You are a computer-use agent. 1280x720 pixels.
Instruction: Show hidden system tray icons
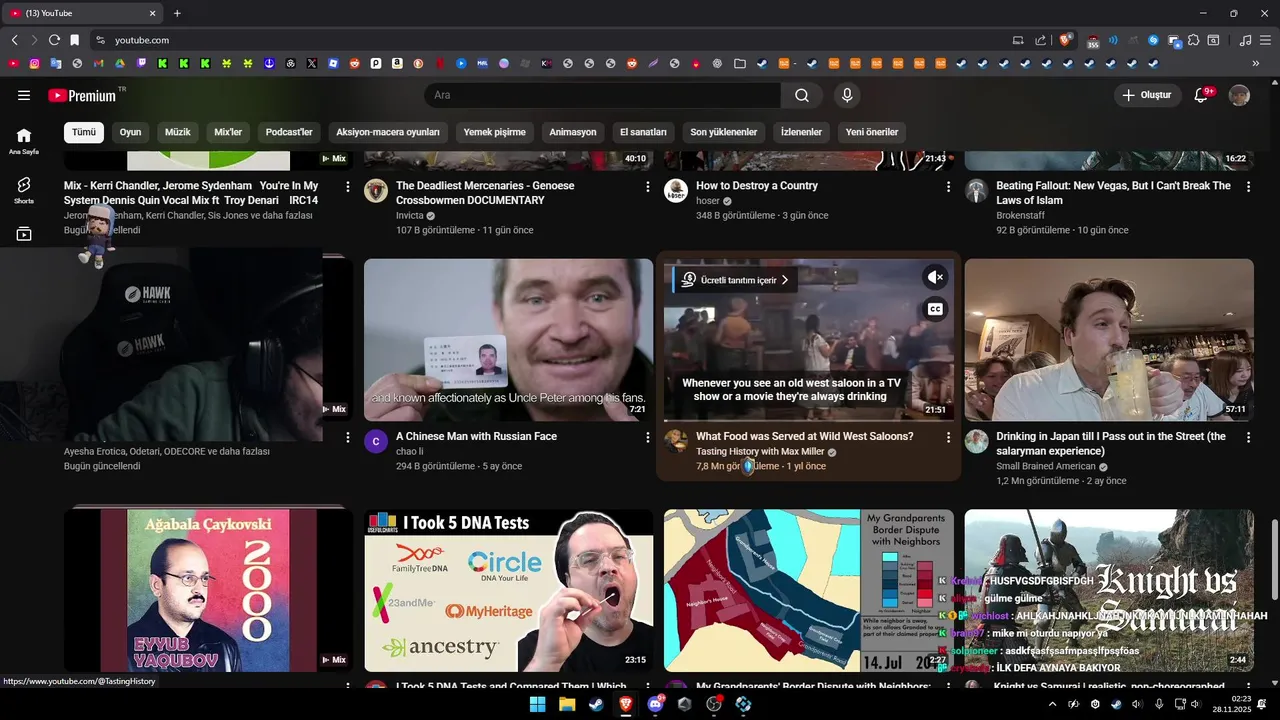tap(1052, 704)
